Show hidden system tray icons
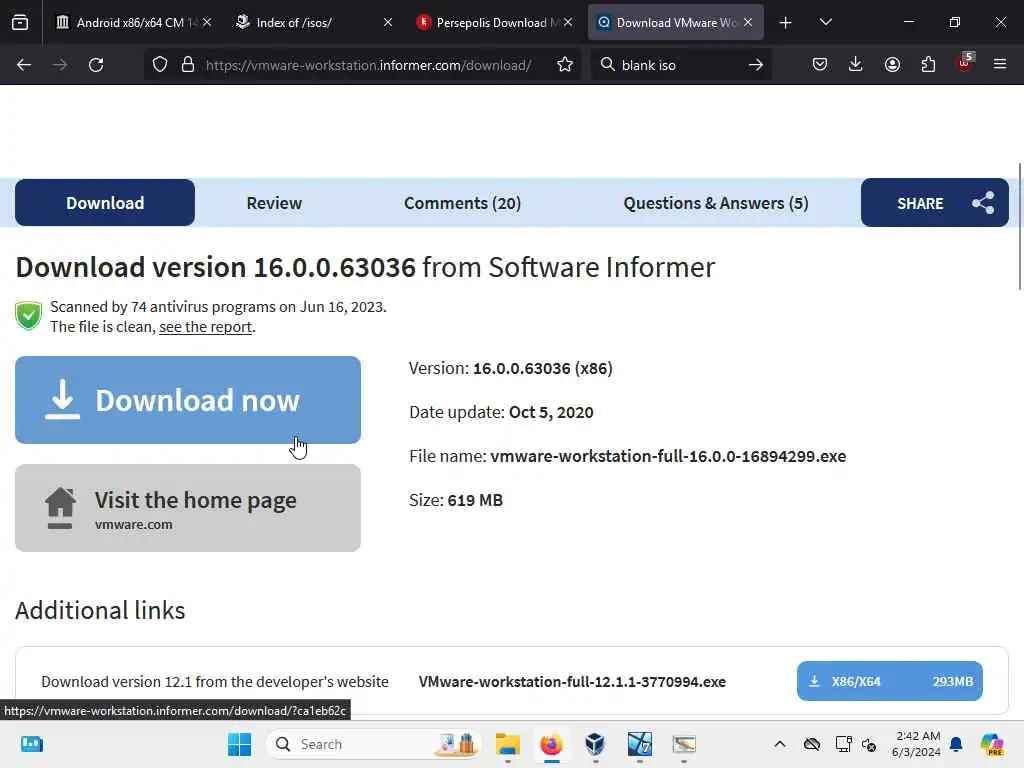The width and height of the screenshot is (1024, 768). pos(780,744)
